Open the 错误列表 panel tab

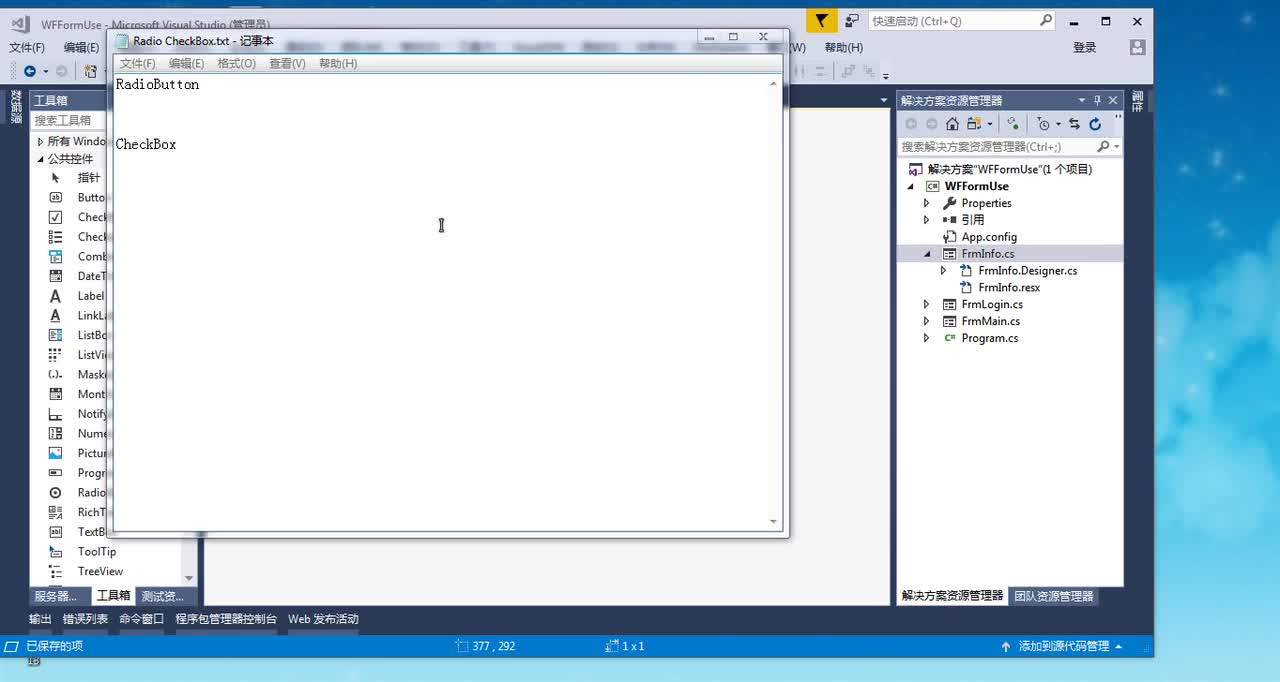coord(85,619)
